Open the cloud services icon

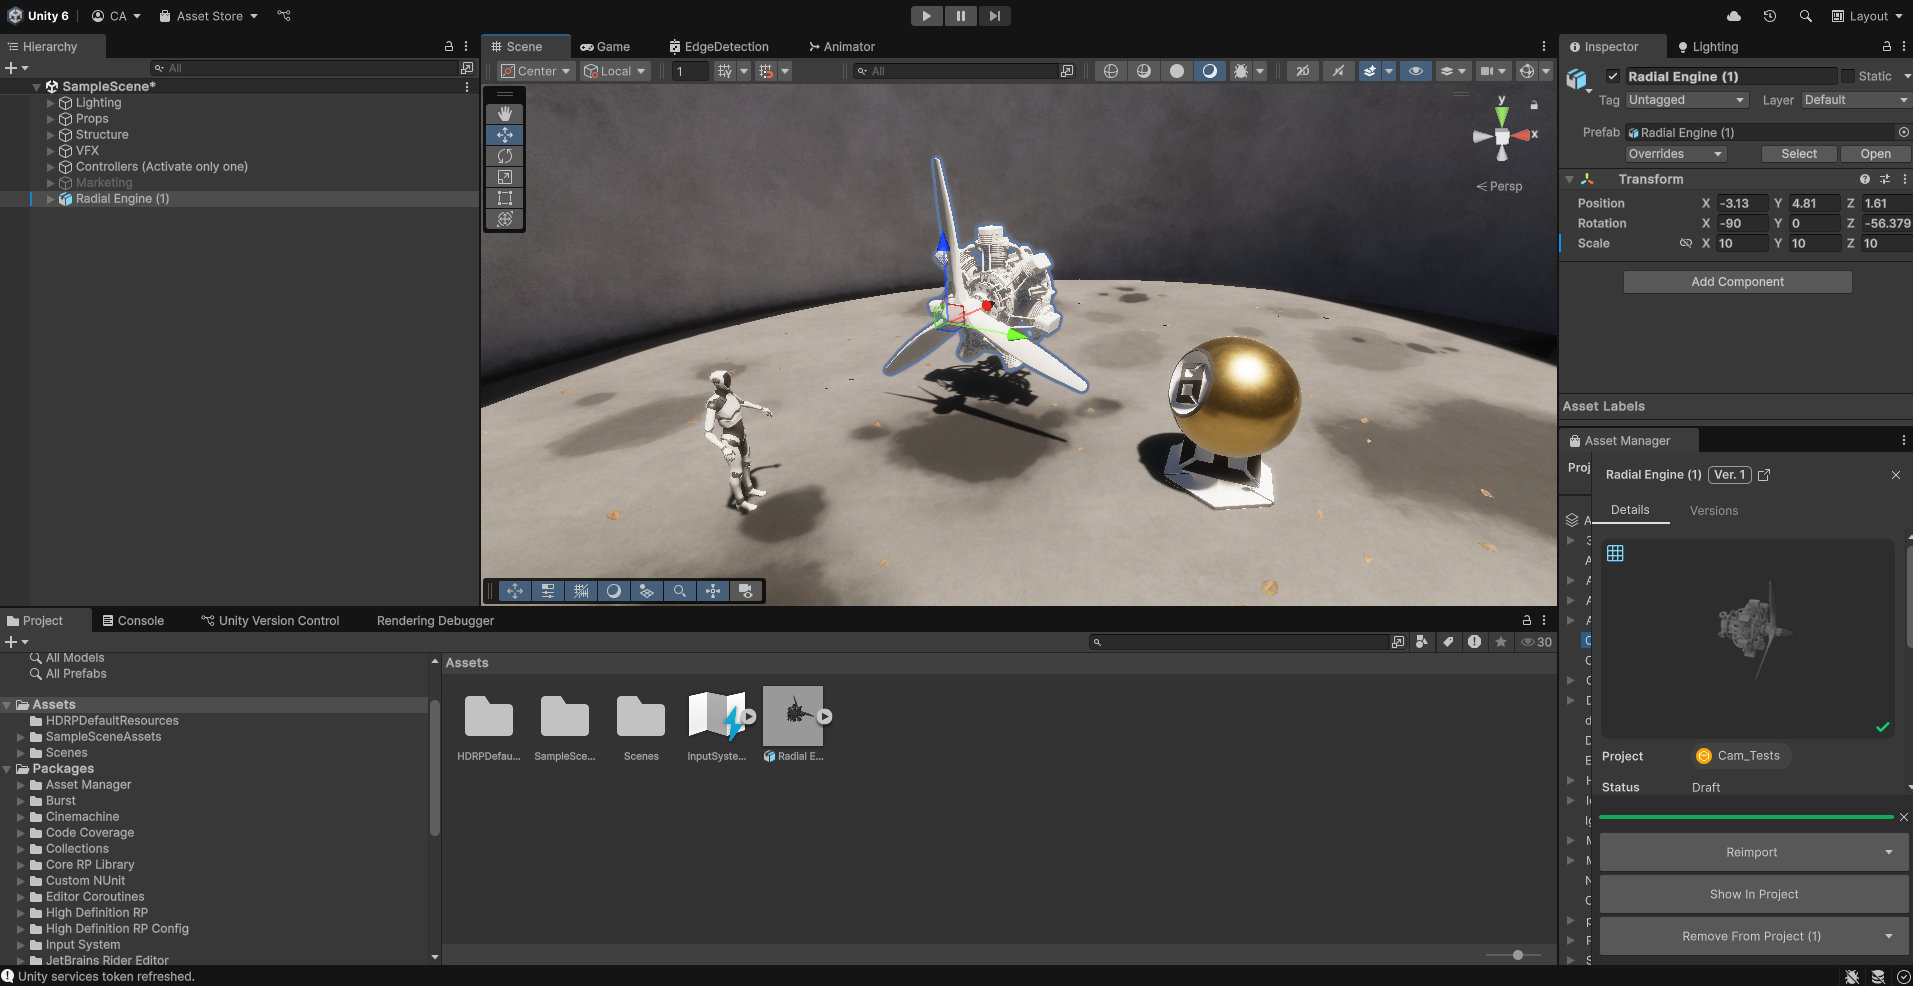[x=1734, y=16]
